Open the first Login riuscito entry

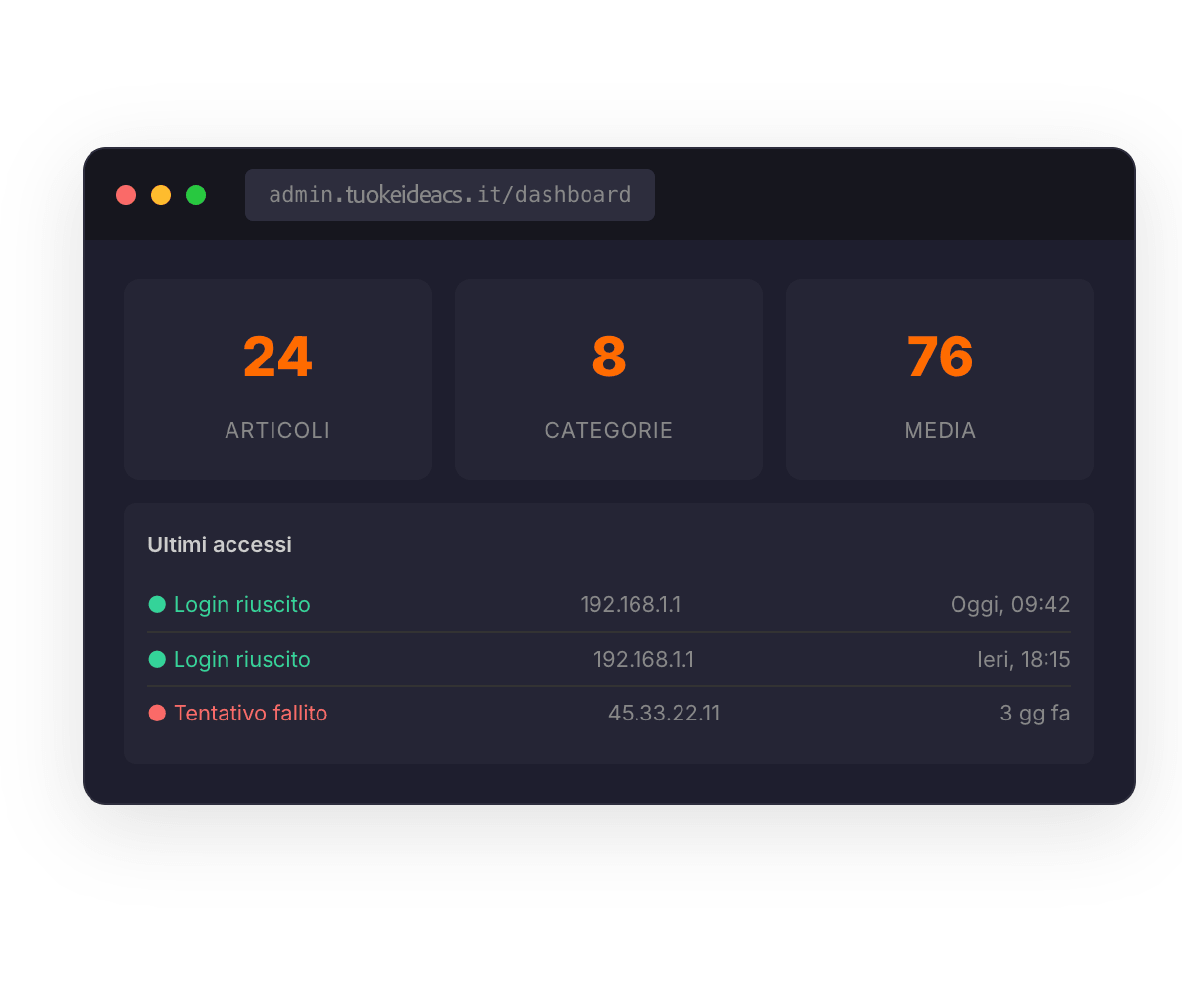(x=241, y=605)
